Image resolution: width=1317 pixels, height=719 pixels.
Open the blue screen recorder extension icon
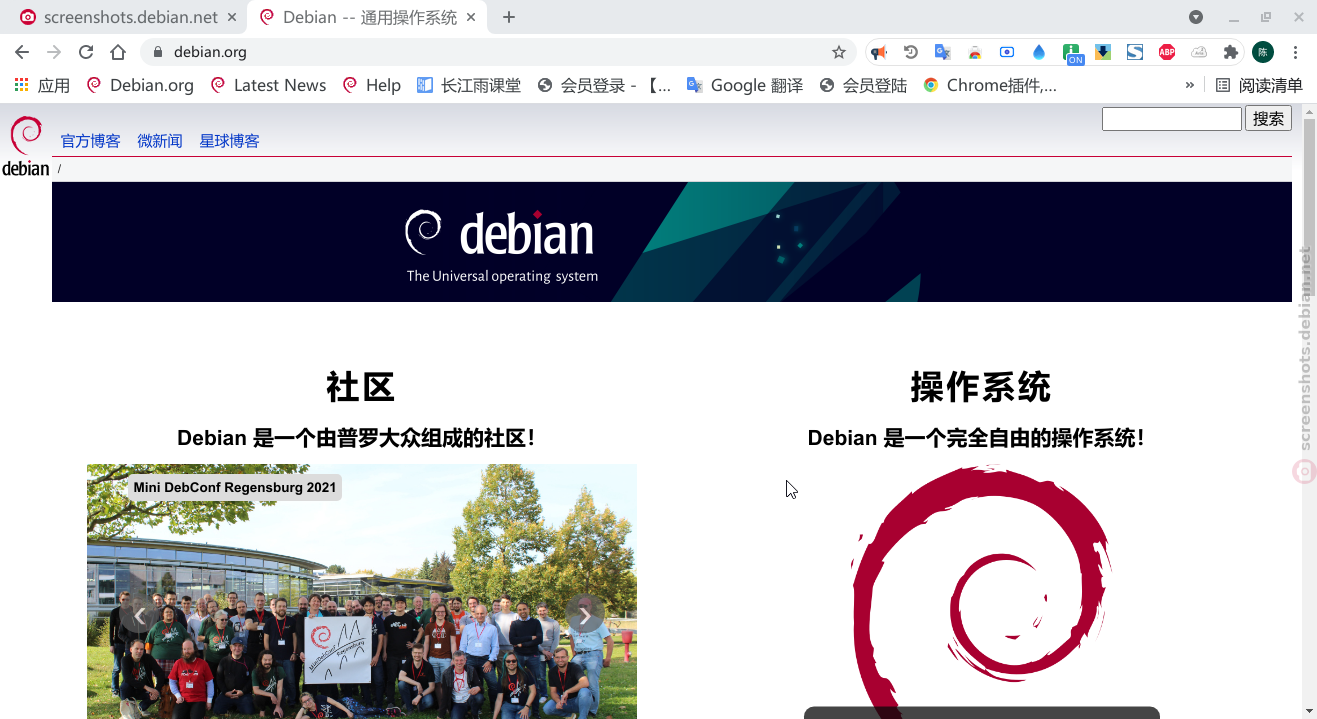1007,52
